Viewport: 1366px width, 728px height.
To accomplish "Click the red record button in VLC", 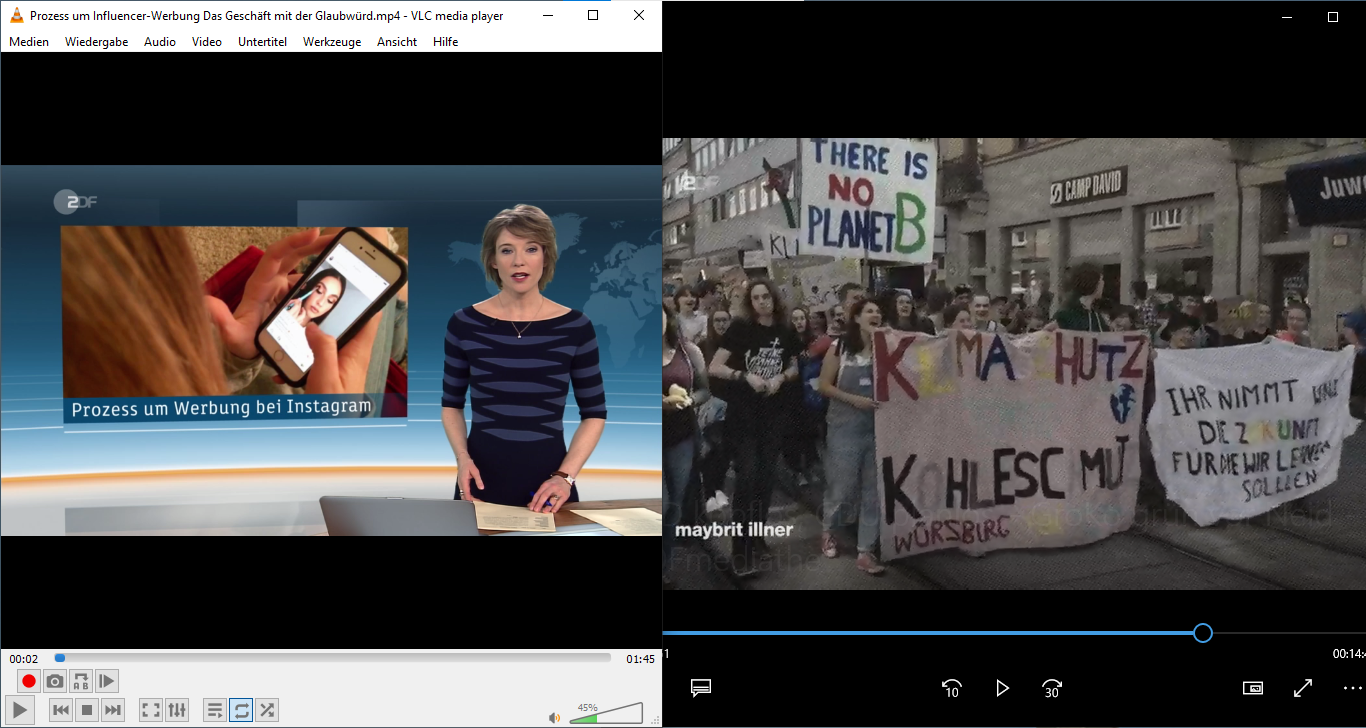I will 29,681.
